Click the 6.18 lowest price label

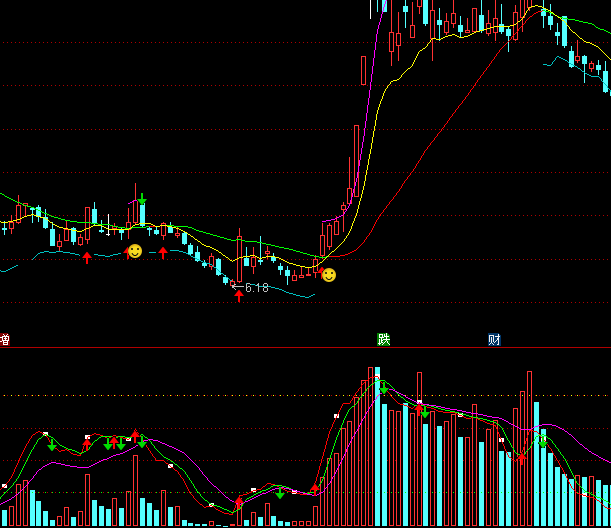(257, 288)
